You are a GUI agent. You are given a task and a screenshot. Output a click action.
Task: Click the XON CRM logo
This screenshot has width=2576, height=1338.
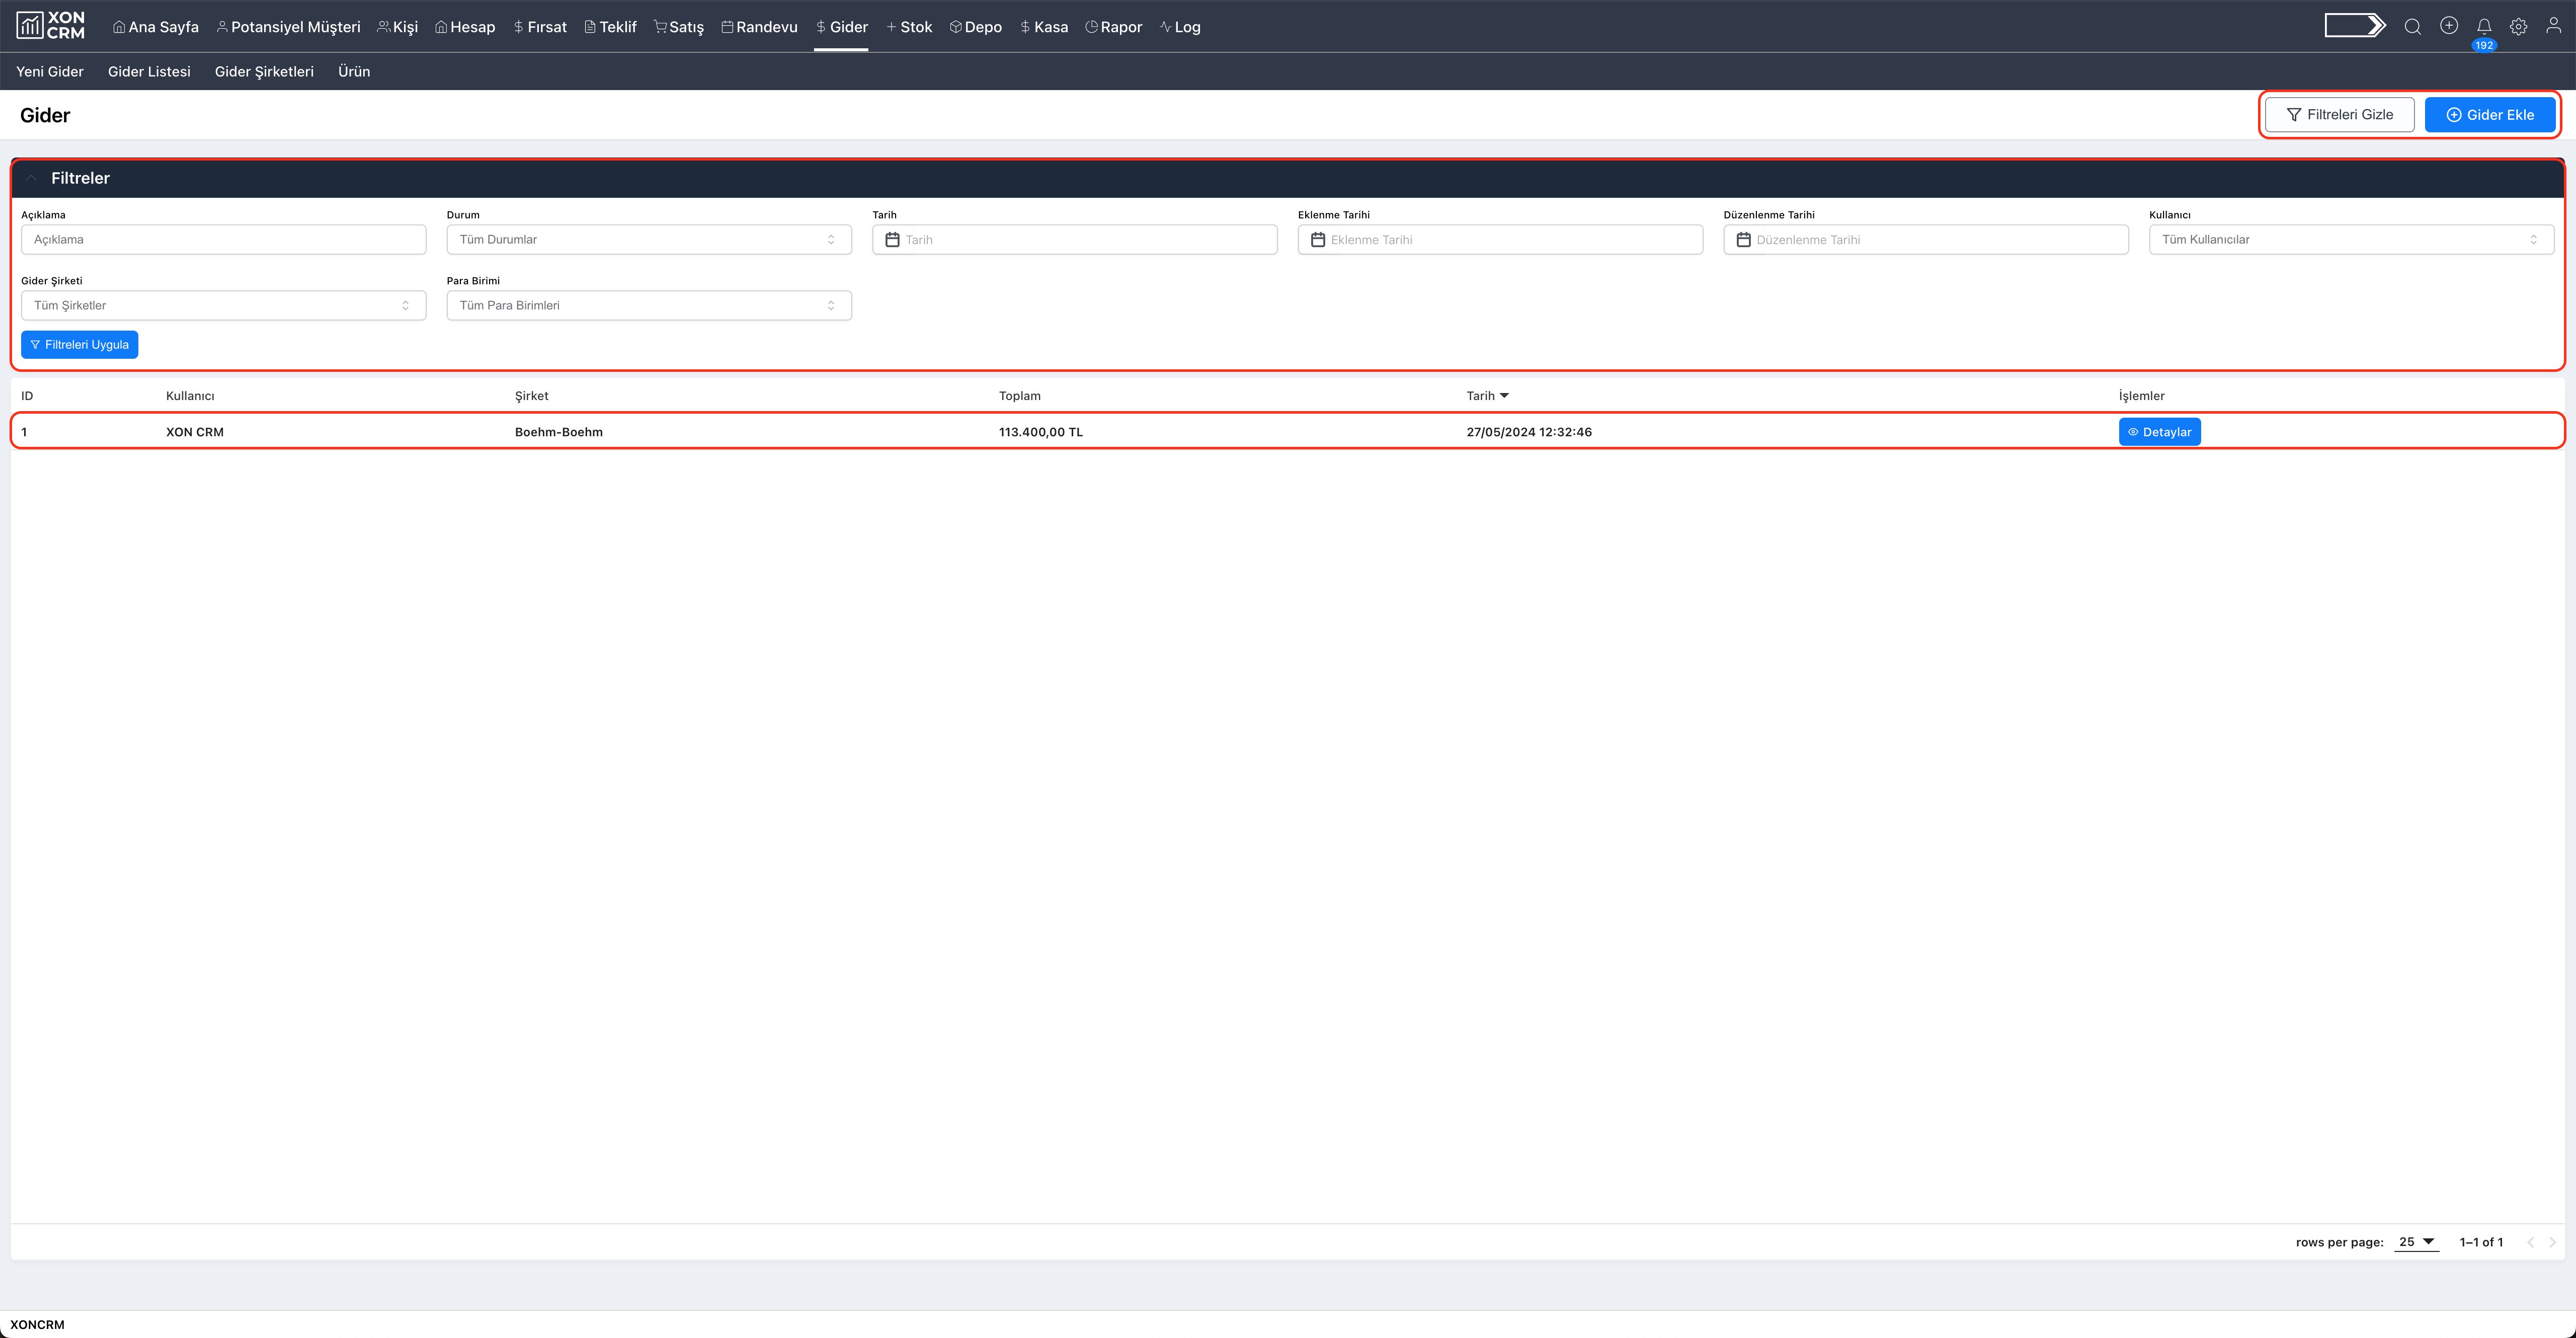[x=50, y=26]
